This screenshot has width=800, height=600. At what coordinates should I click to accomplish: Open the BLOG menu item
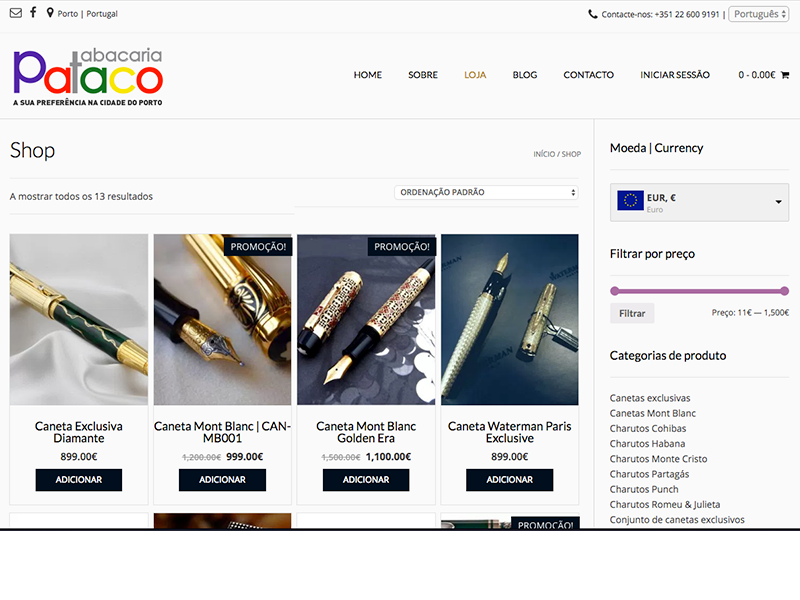(x=525, y=75)
